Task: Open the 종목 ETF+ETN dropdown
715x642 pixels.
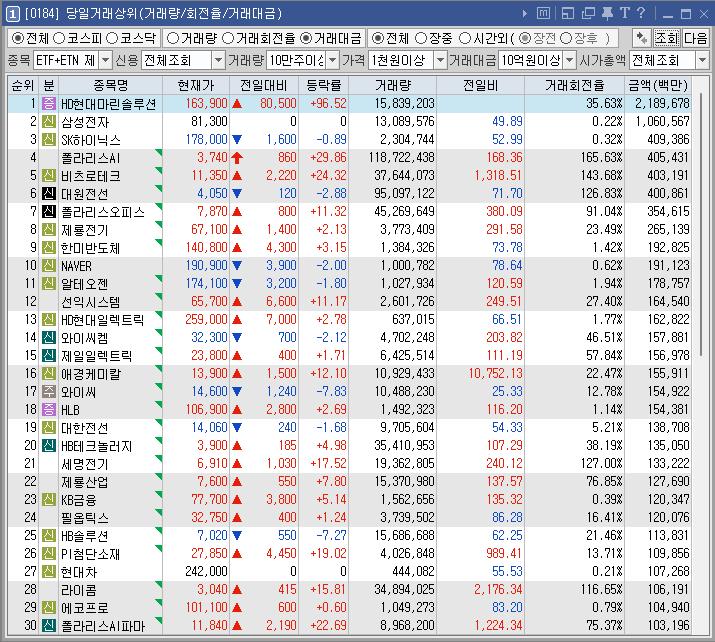Action: click(x=105, y=60)
